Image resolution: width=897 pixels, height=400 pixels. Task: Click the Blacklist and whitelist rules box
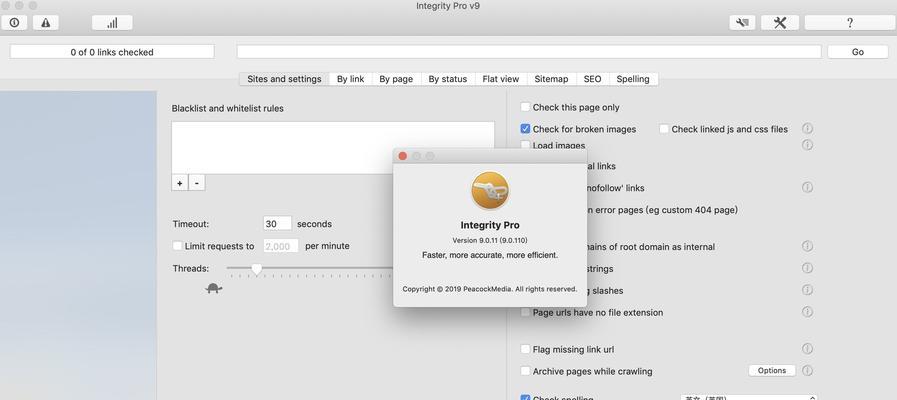click(x=333, y=148)
